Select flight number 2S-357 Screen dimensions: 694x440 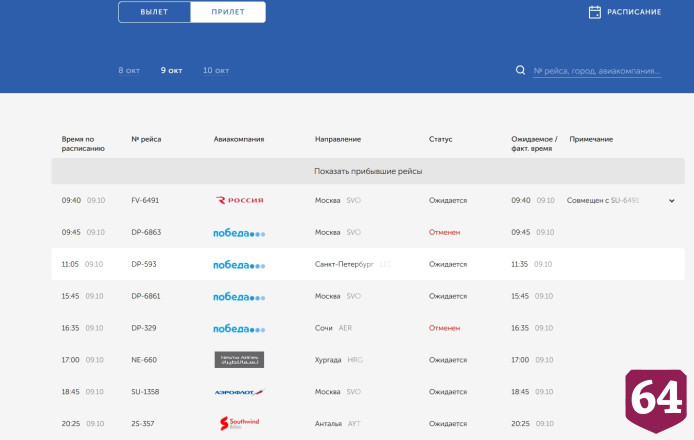(143, 423)
